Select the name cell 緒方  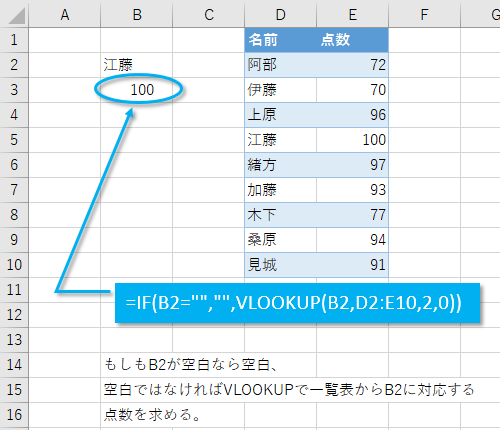(x=281, y=165)
